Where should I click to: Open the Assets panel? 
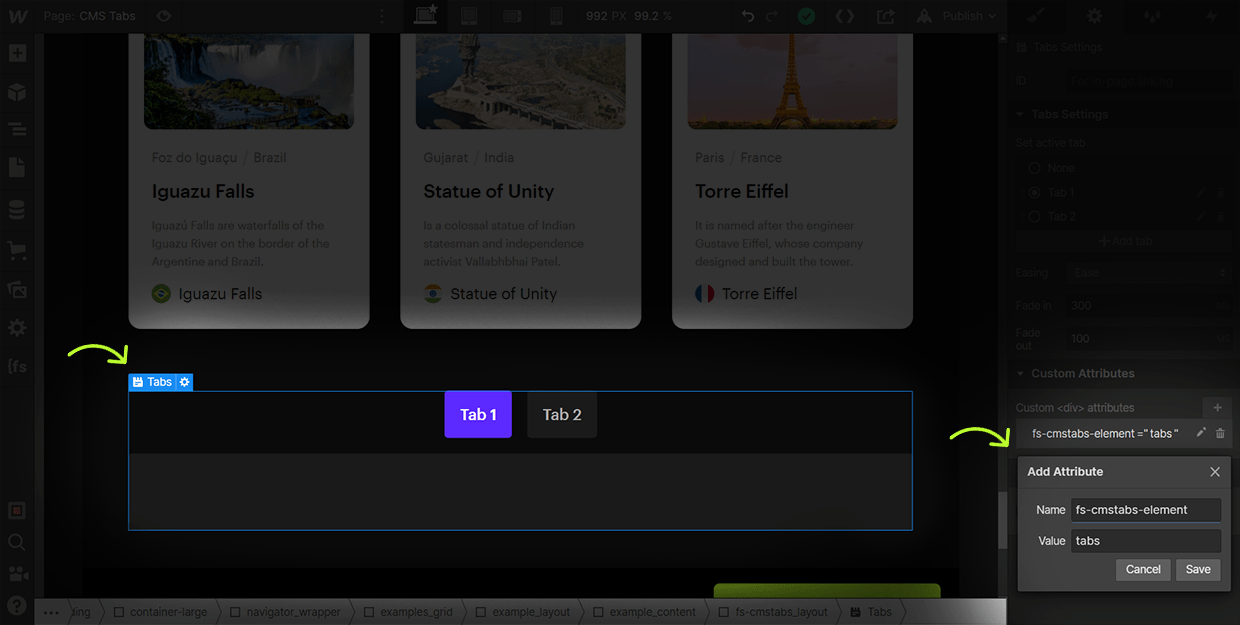tap(17, 289)
